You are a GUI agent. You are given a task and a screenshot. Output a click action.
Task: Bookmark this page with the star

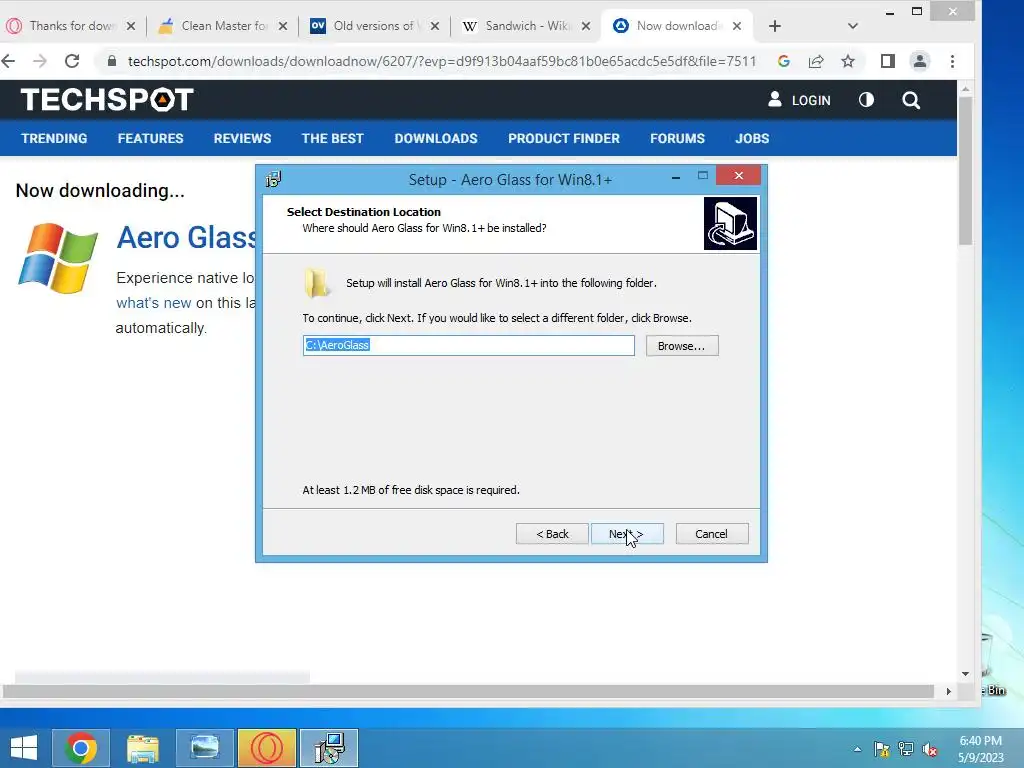tap(848, 61)
